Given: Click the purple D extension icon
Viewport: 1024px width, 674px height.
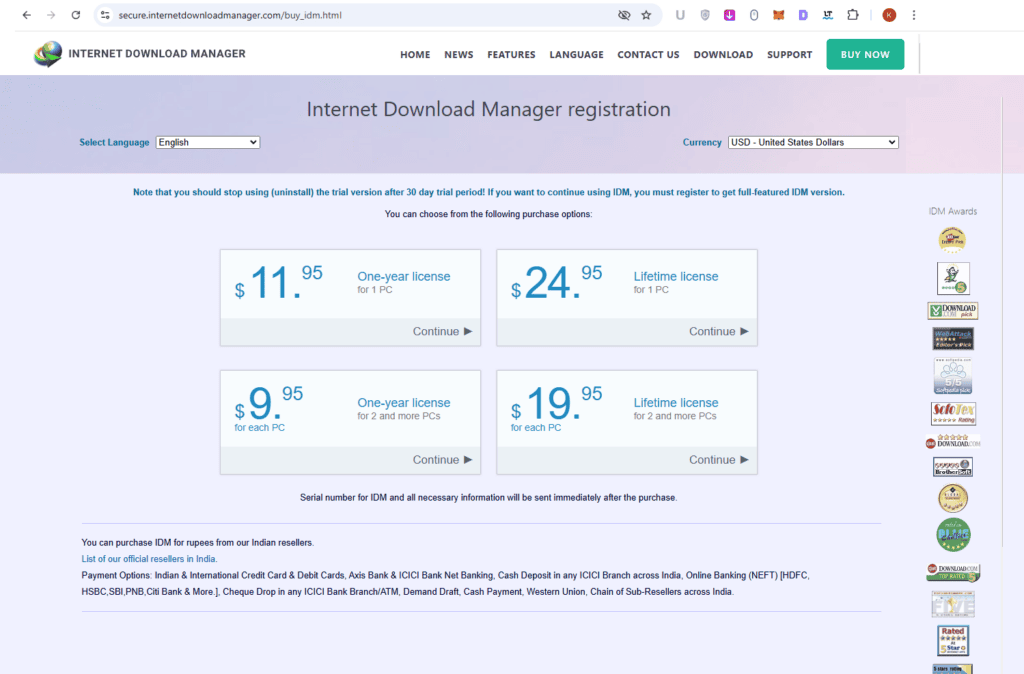Looking at the screenshot, I should point(803,15).
